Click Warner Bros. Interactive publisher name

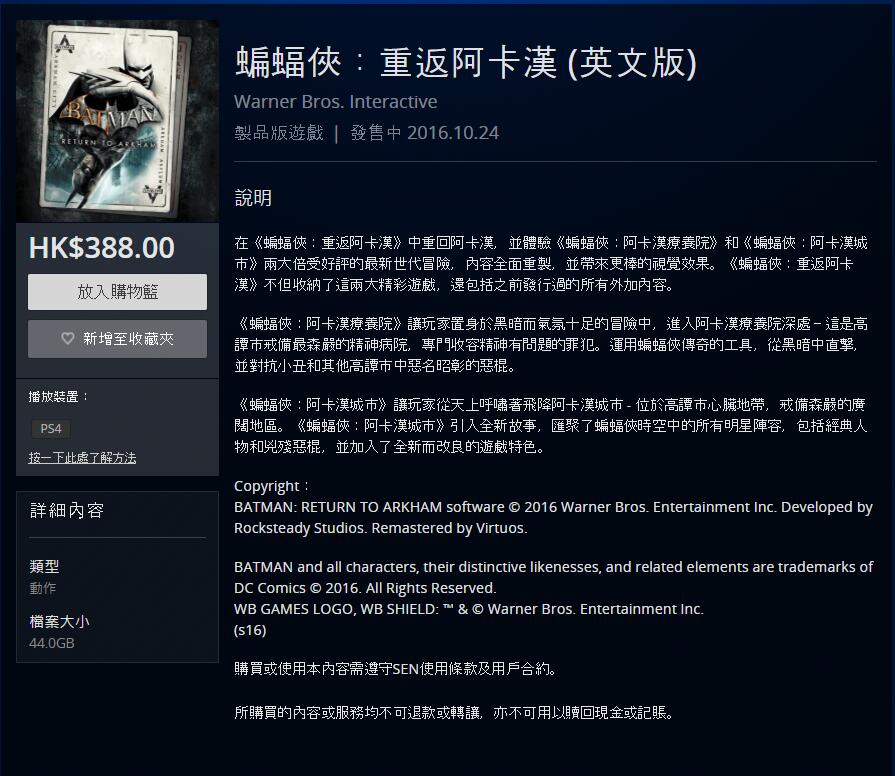336,102
